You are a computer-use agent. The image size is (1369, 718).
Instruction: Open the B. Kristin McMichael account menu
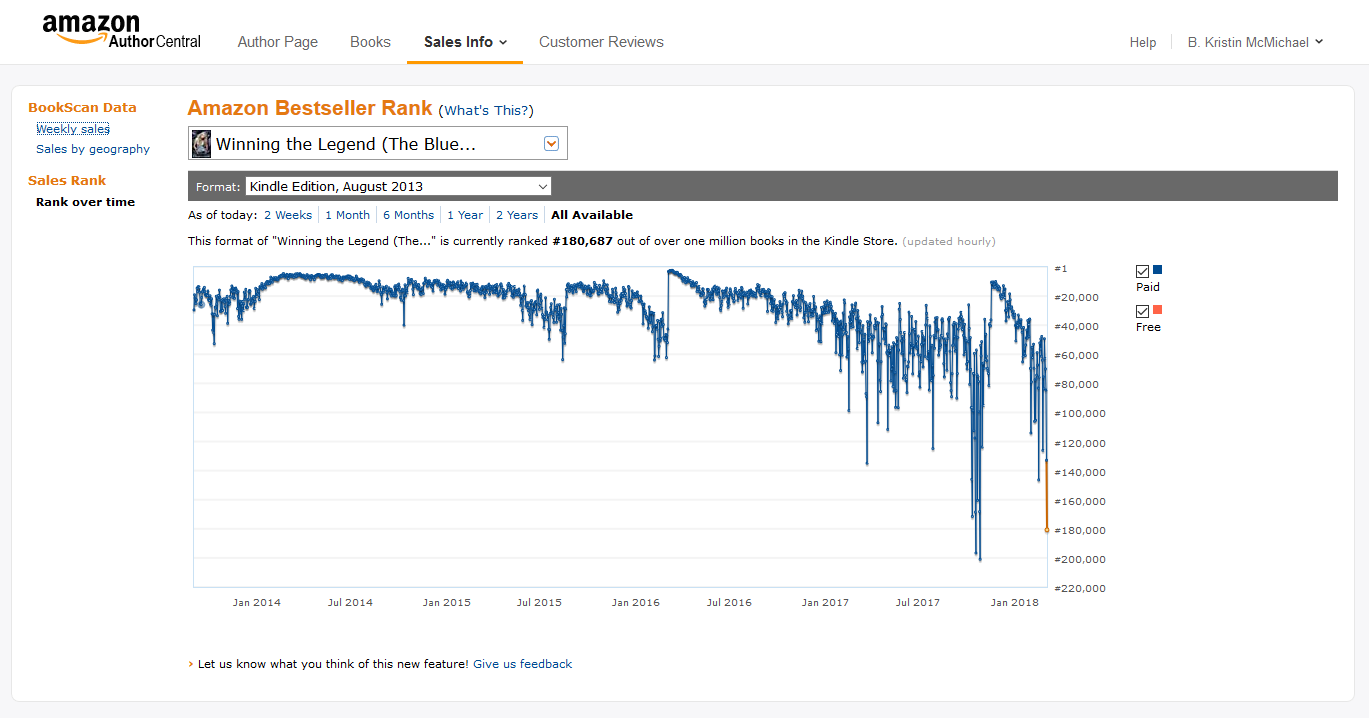(1256, 42)
